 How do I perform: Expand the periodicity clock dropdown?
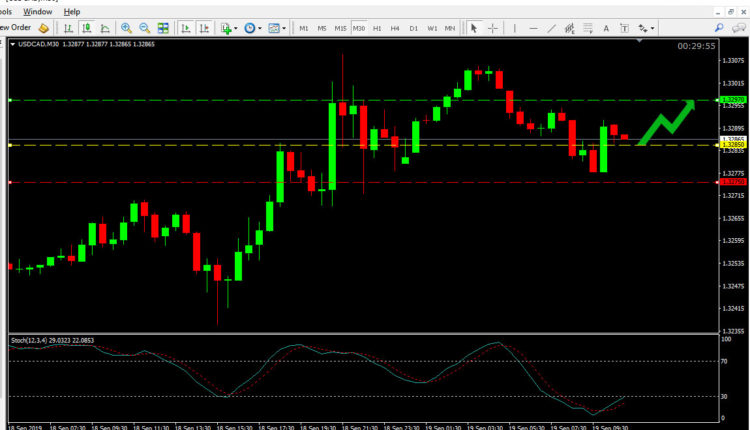pos(251,28)
